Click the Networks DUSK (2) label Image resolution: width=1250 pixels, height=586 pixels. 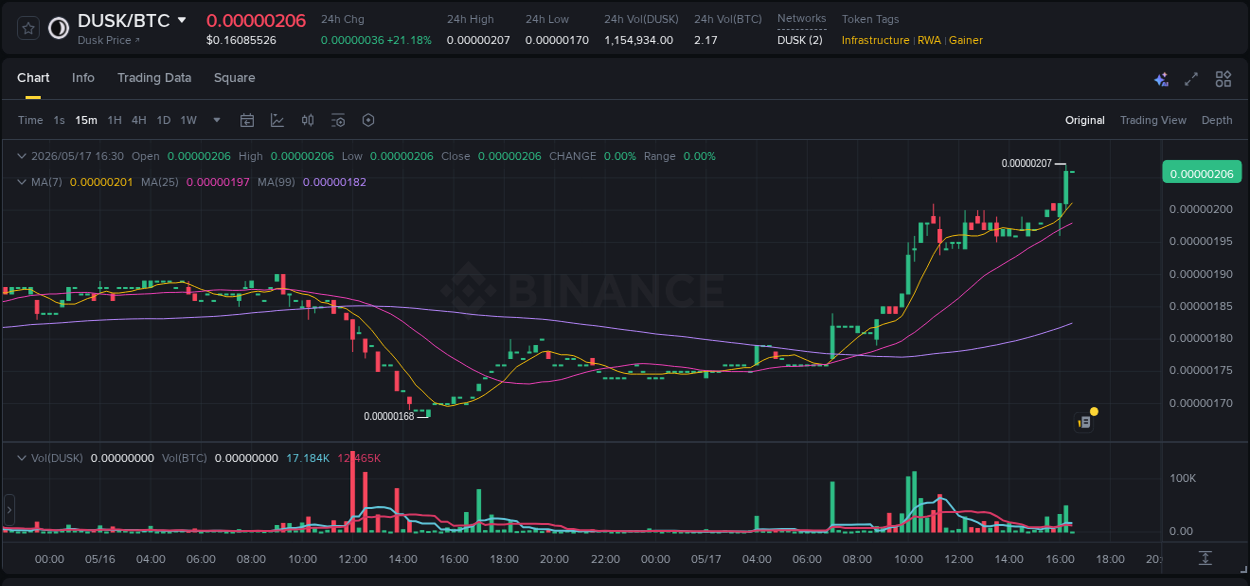tap(800, 40)
